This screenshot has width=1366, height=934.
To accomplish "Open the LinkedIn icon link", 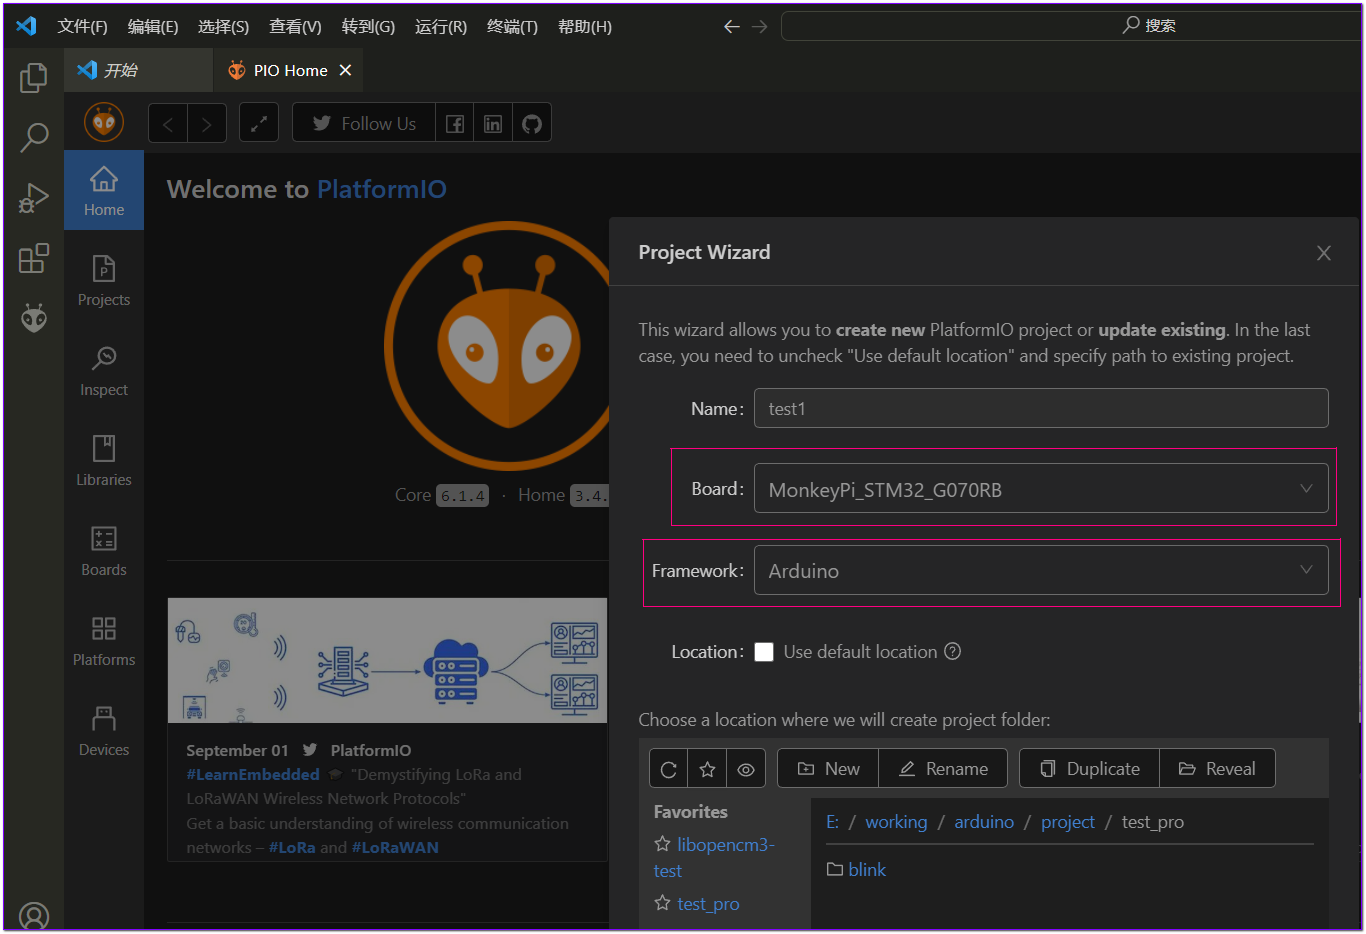I will pyautogui.click(x=493, y=123).
